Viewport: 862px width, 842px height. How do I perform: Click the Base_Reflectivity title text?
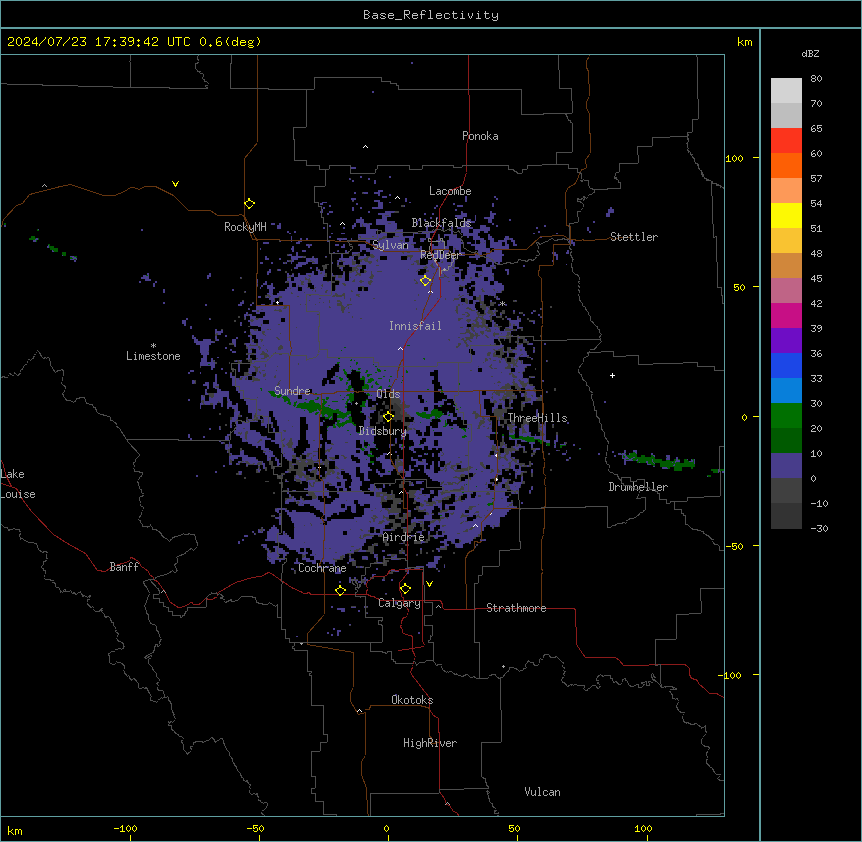point(431,15)
